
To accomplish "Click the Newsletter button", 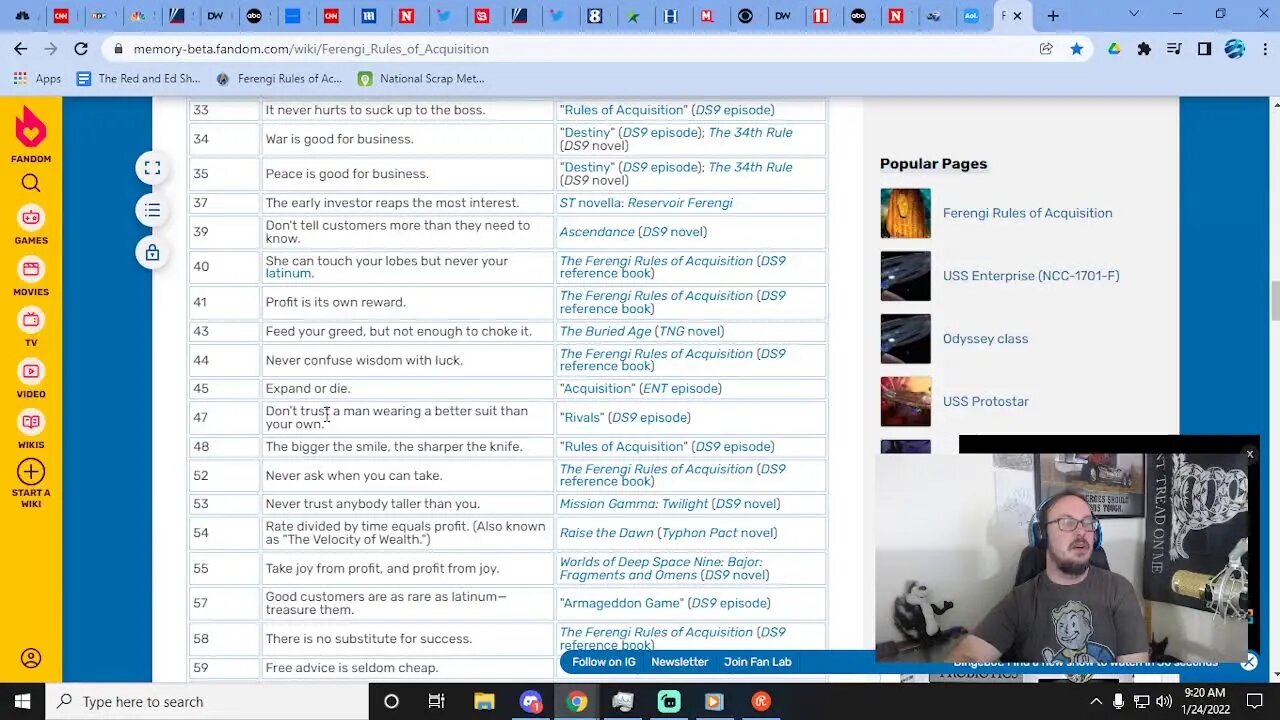I will (680, 662).
